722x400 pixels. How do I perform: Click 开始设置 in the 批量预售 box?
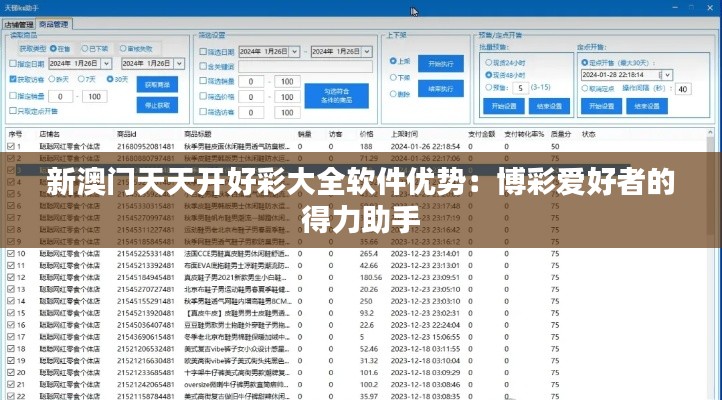pyautogui.click(x=504, y=106)
